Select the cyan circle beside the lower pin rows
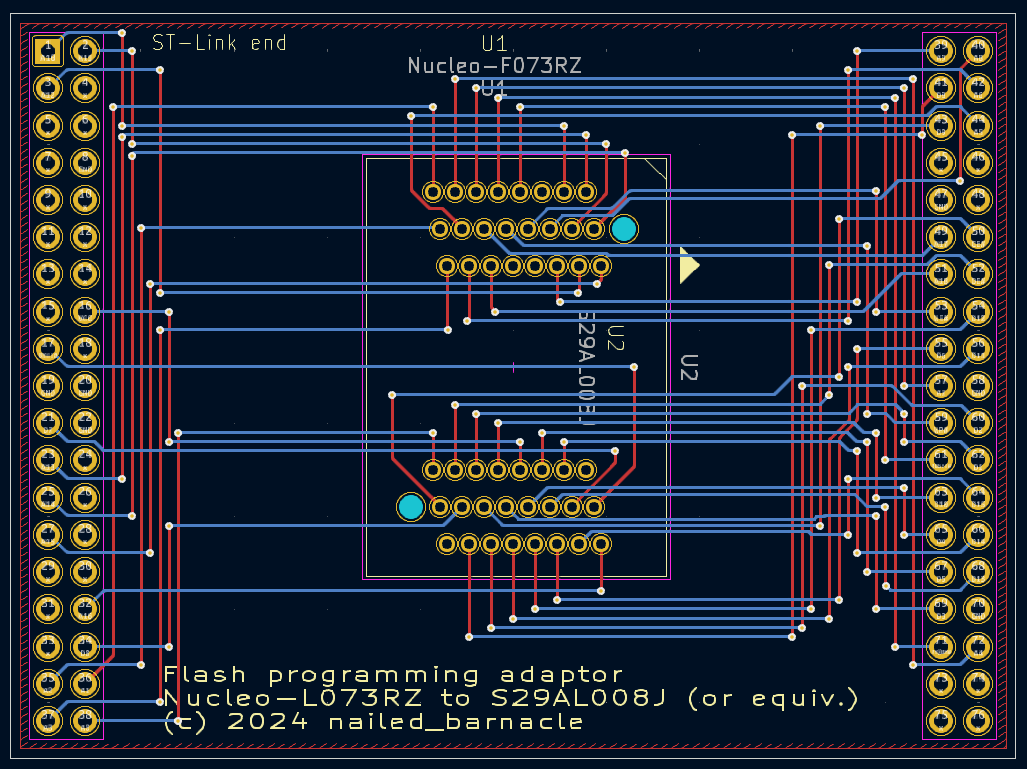Screen dimensions: 1027x769 [x=410, y=507]
